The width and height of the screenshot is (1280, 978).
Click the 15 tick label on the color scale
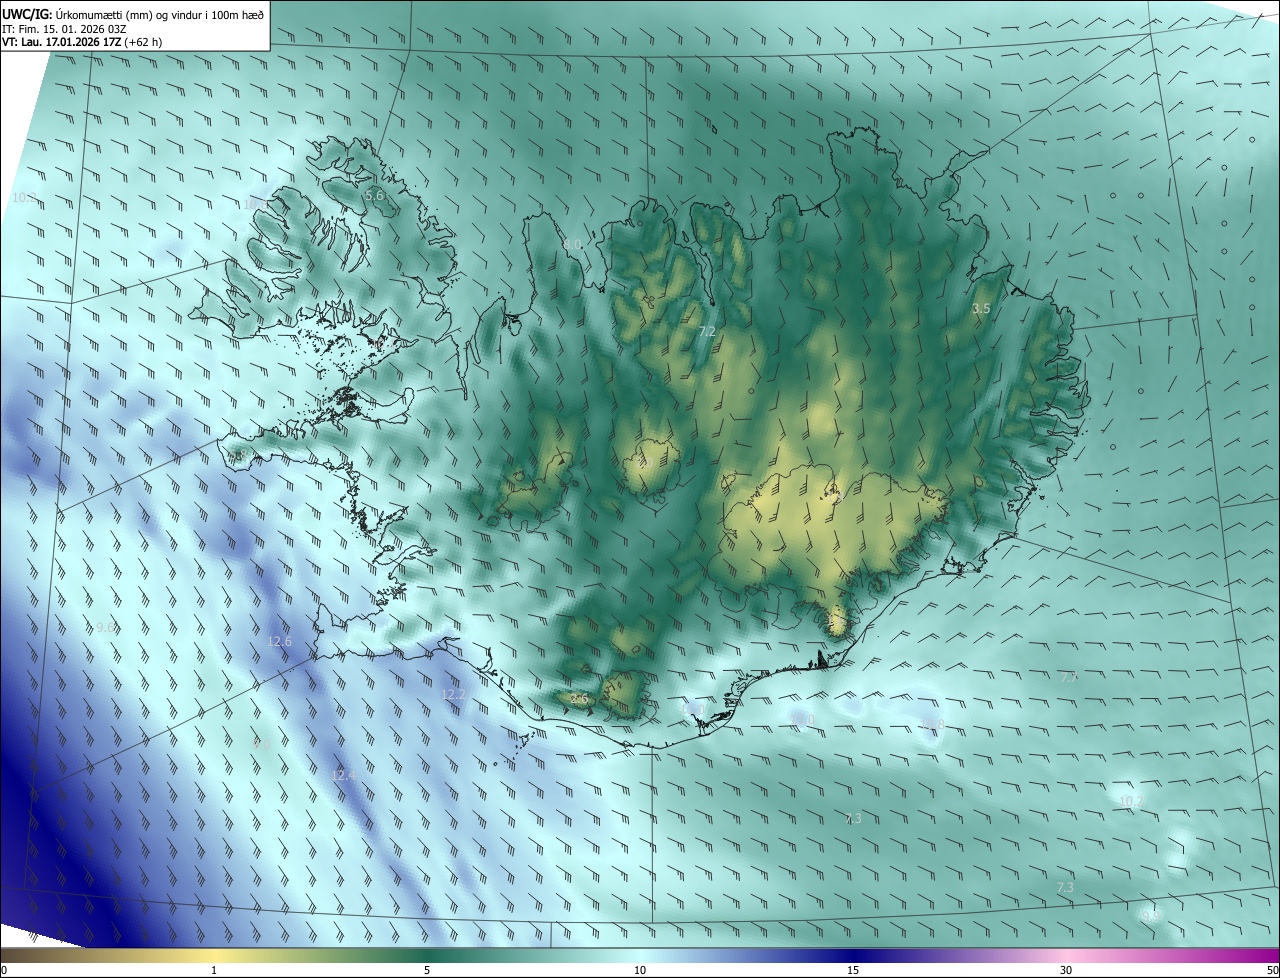853,970
